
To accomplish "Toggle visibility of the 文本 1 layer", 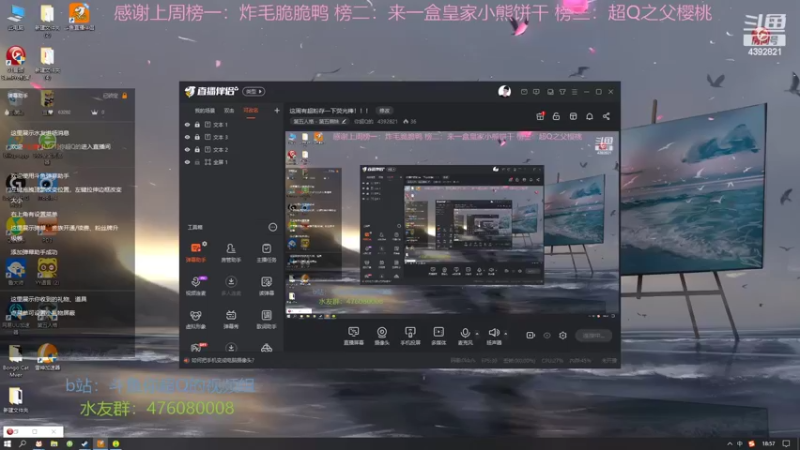I will tap(187, 124).
